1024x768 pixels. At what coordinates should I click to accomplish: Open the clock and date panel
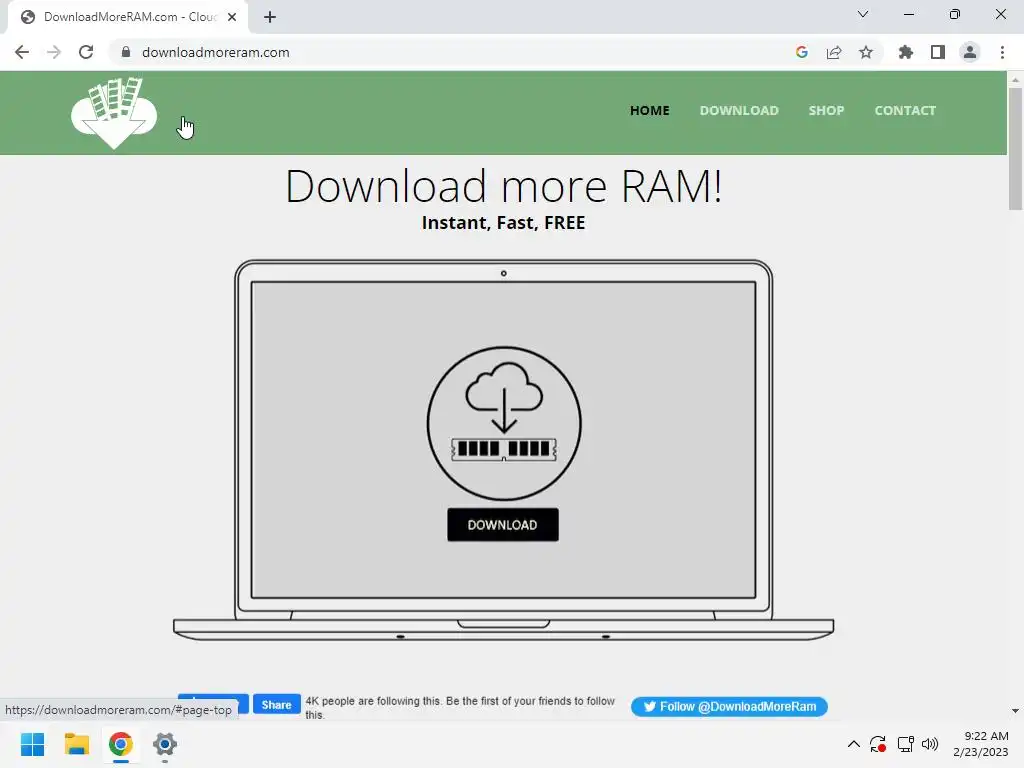(980, 744)
